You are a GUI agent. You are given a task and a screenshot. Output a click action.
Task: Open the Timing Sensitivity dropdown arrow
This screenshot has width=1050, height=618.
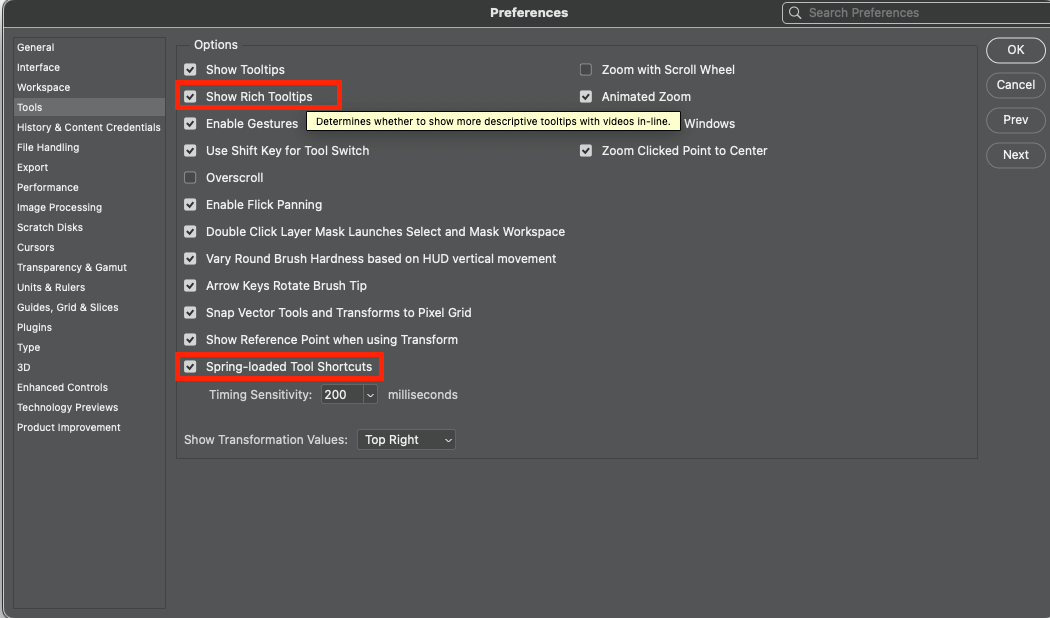(x=370, y=395)
